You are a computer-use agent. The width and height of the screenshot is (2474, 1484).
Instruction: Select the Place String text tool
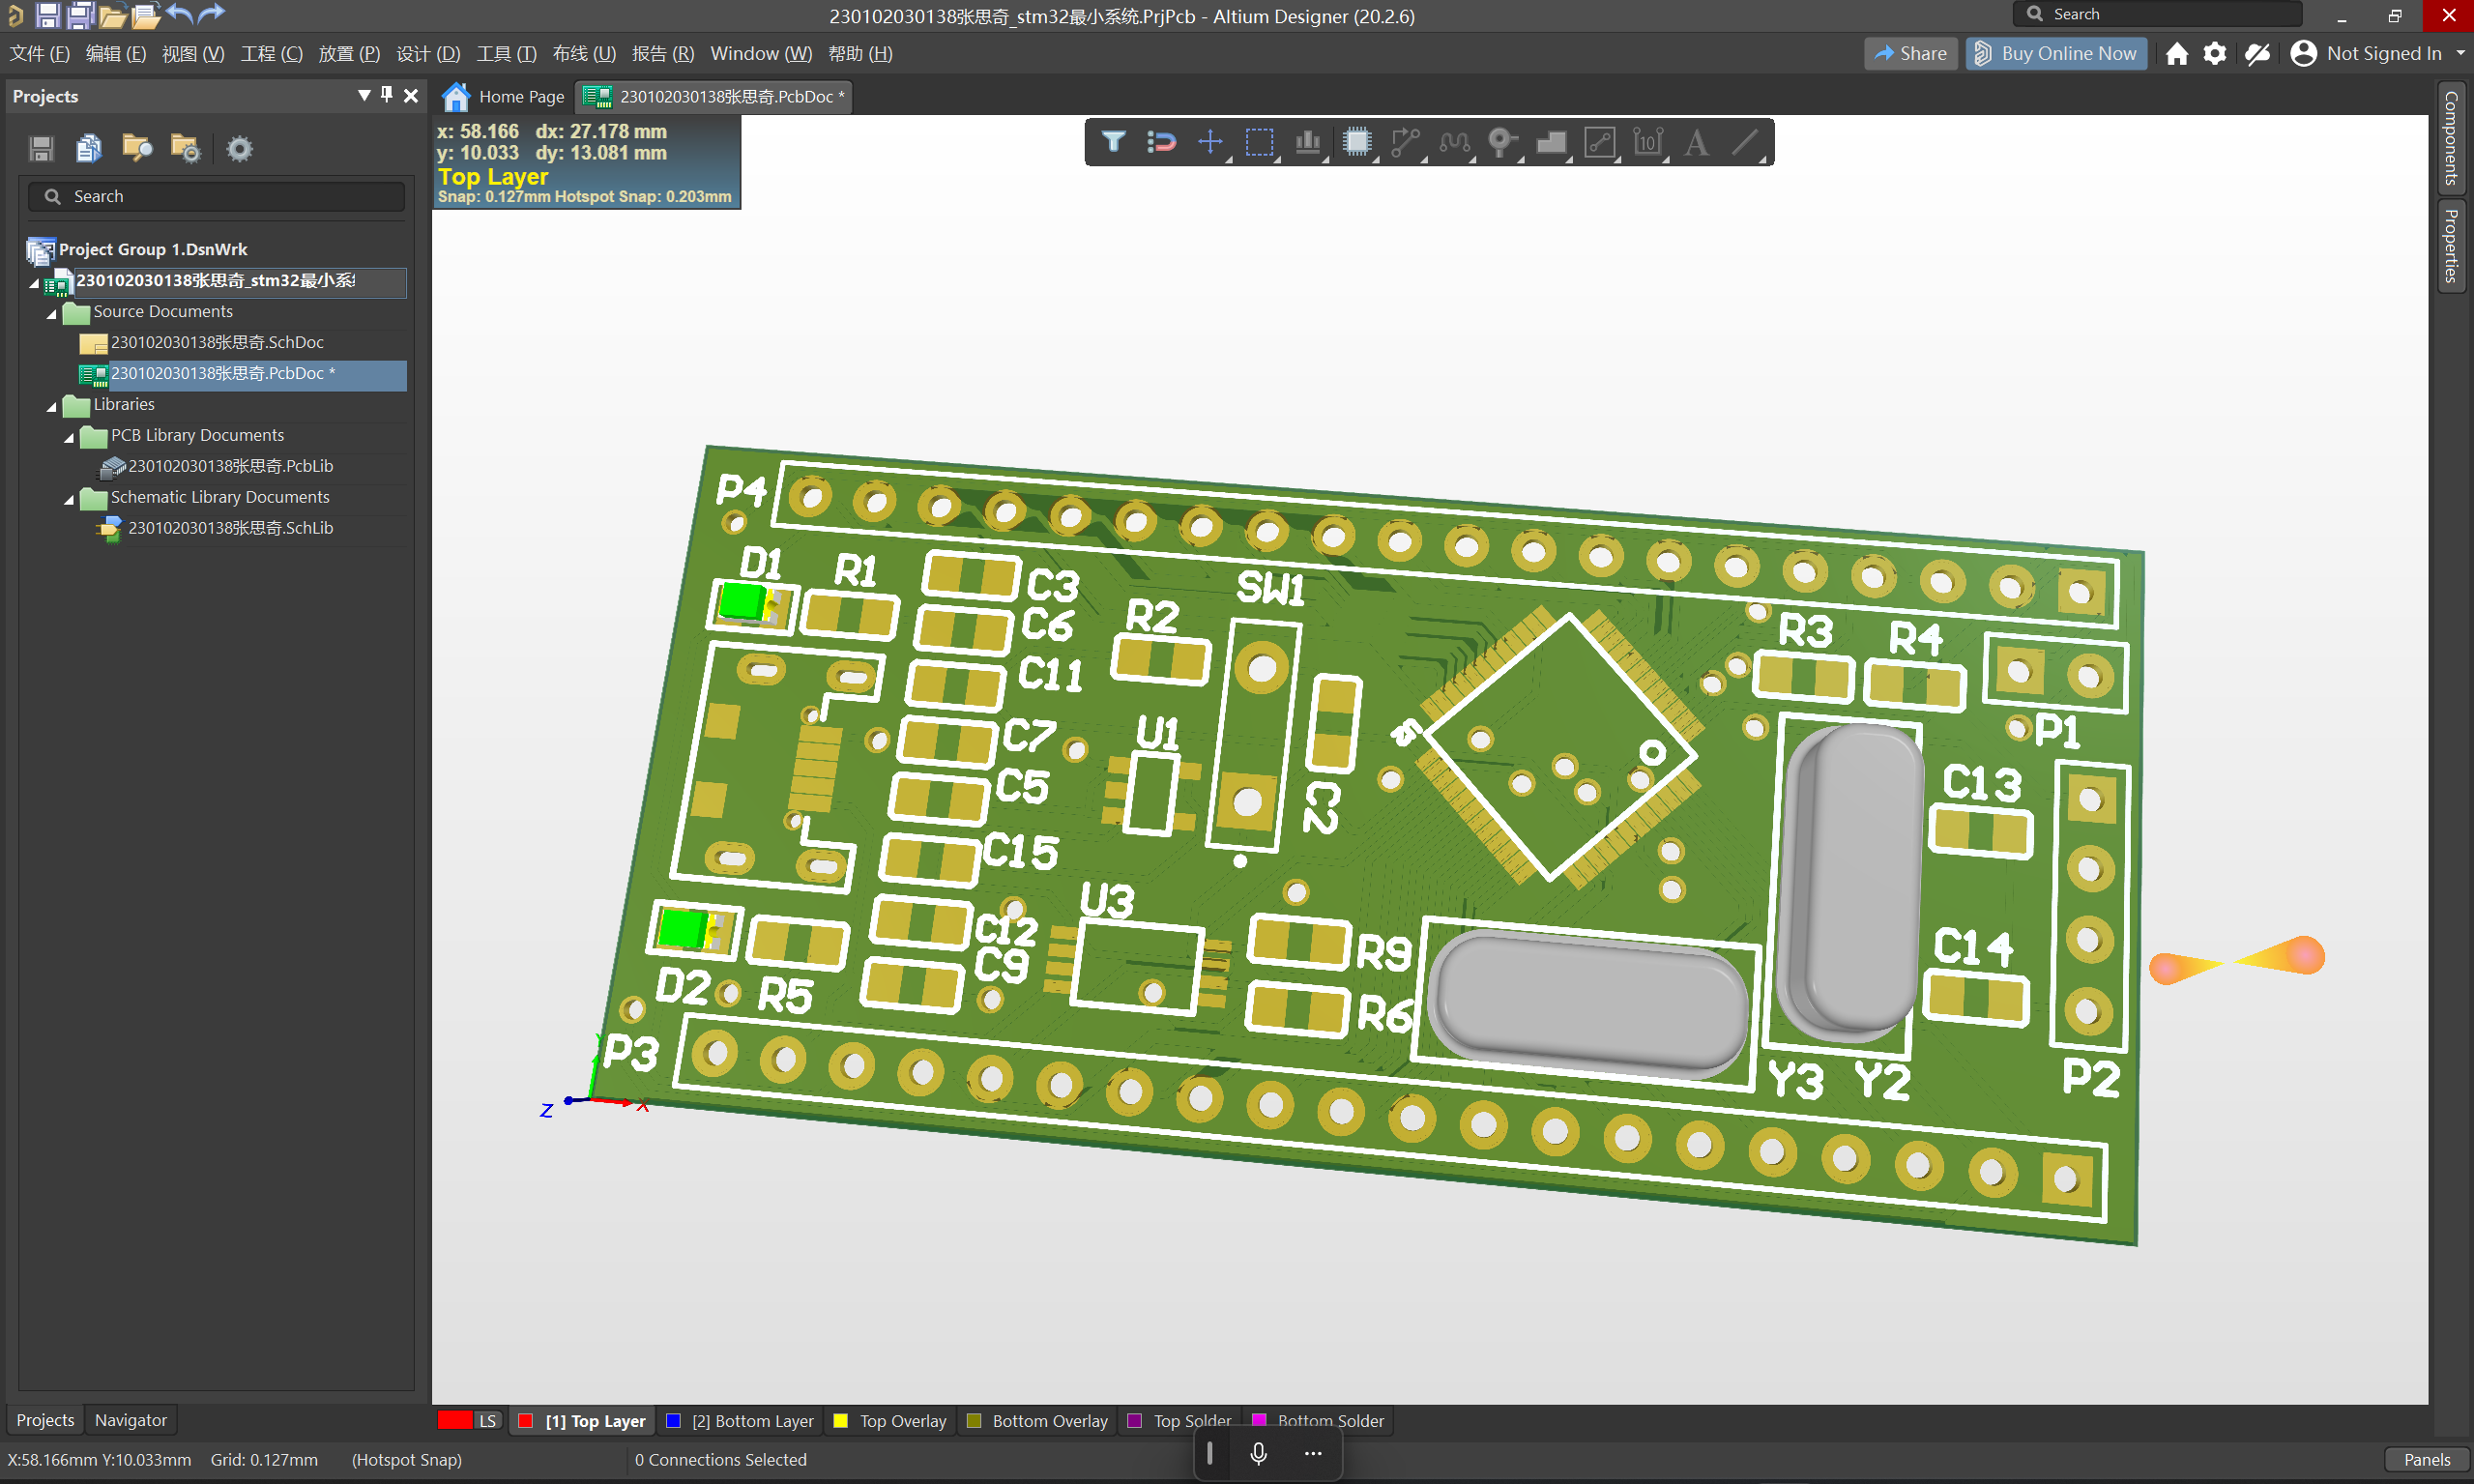1696,142
